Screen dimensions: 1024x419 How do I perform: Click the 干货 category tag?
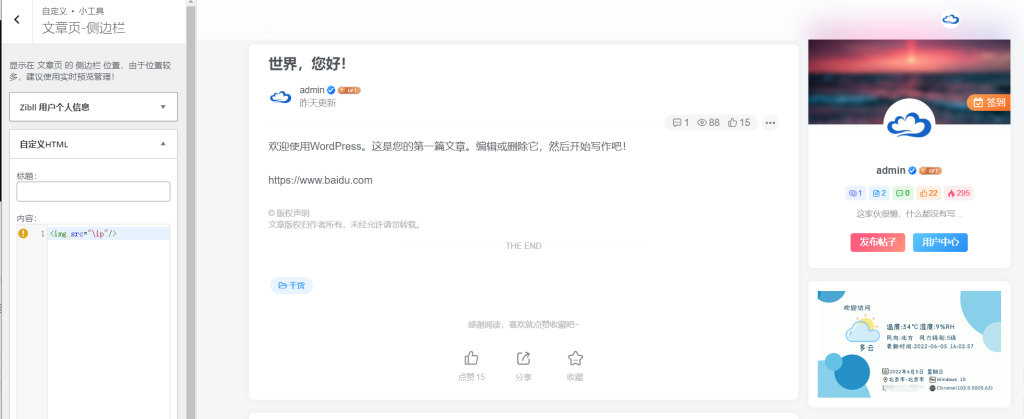click(x=291, y=286)
